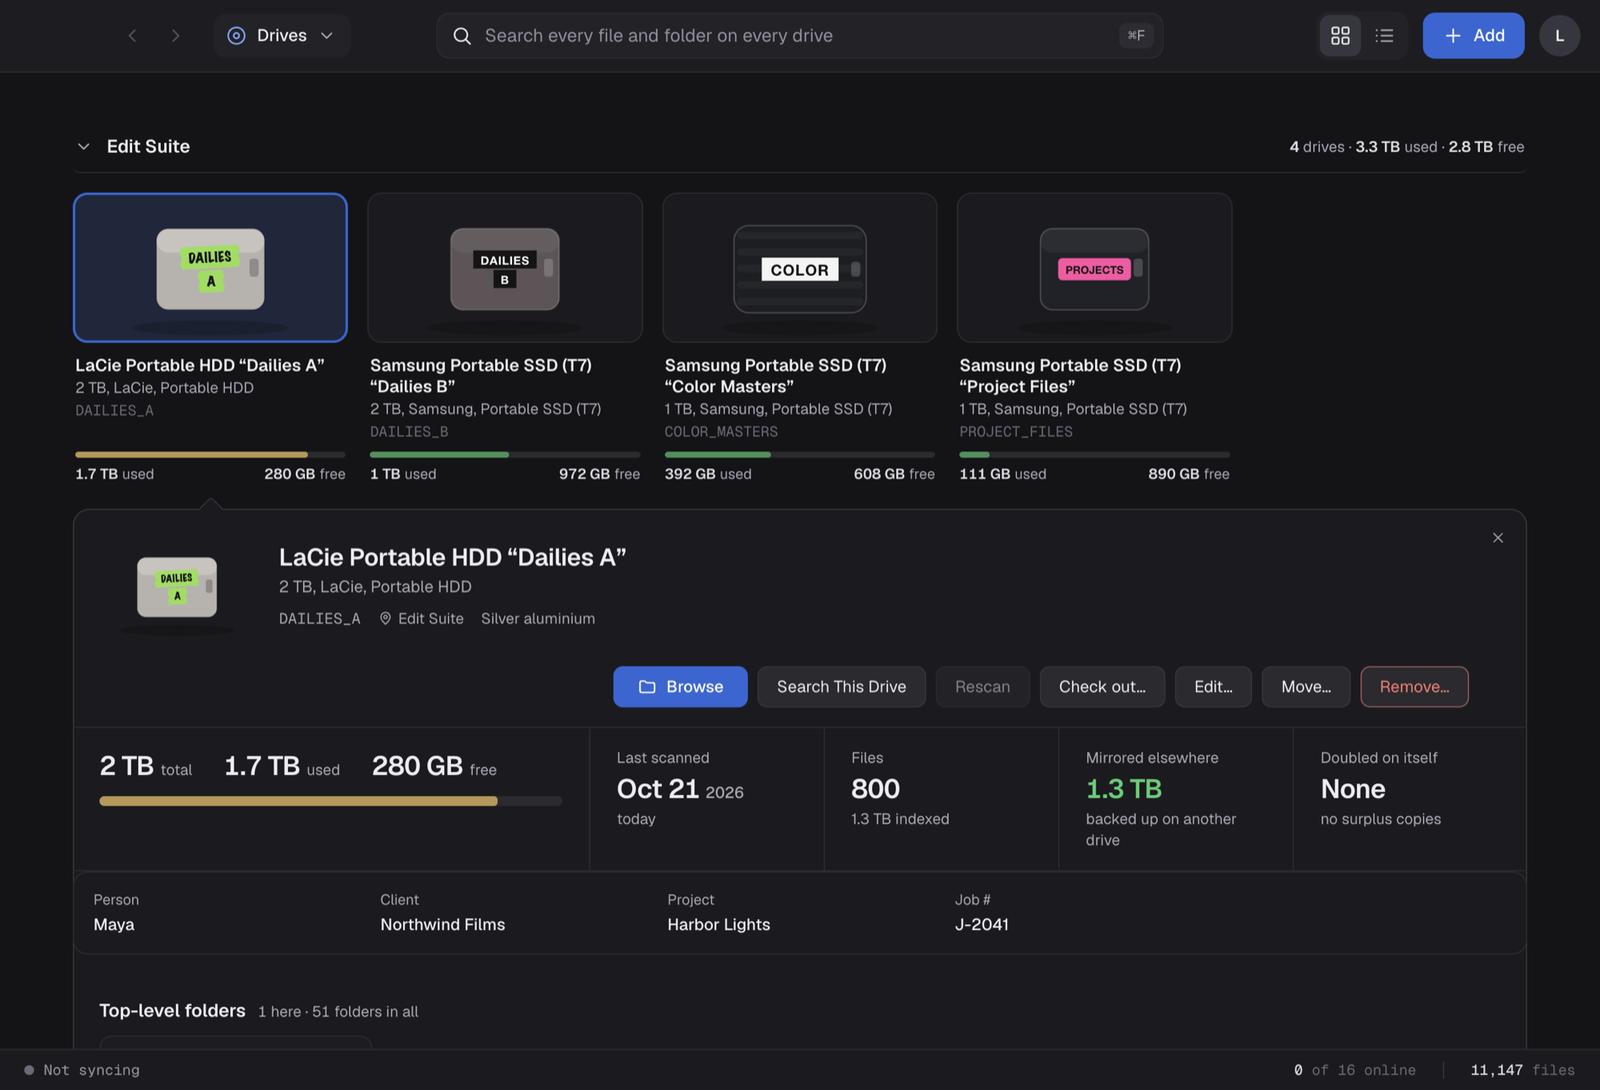Click the "Harbor Lights" project value

(x=719, y=925)
